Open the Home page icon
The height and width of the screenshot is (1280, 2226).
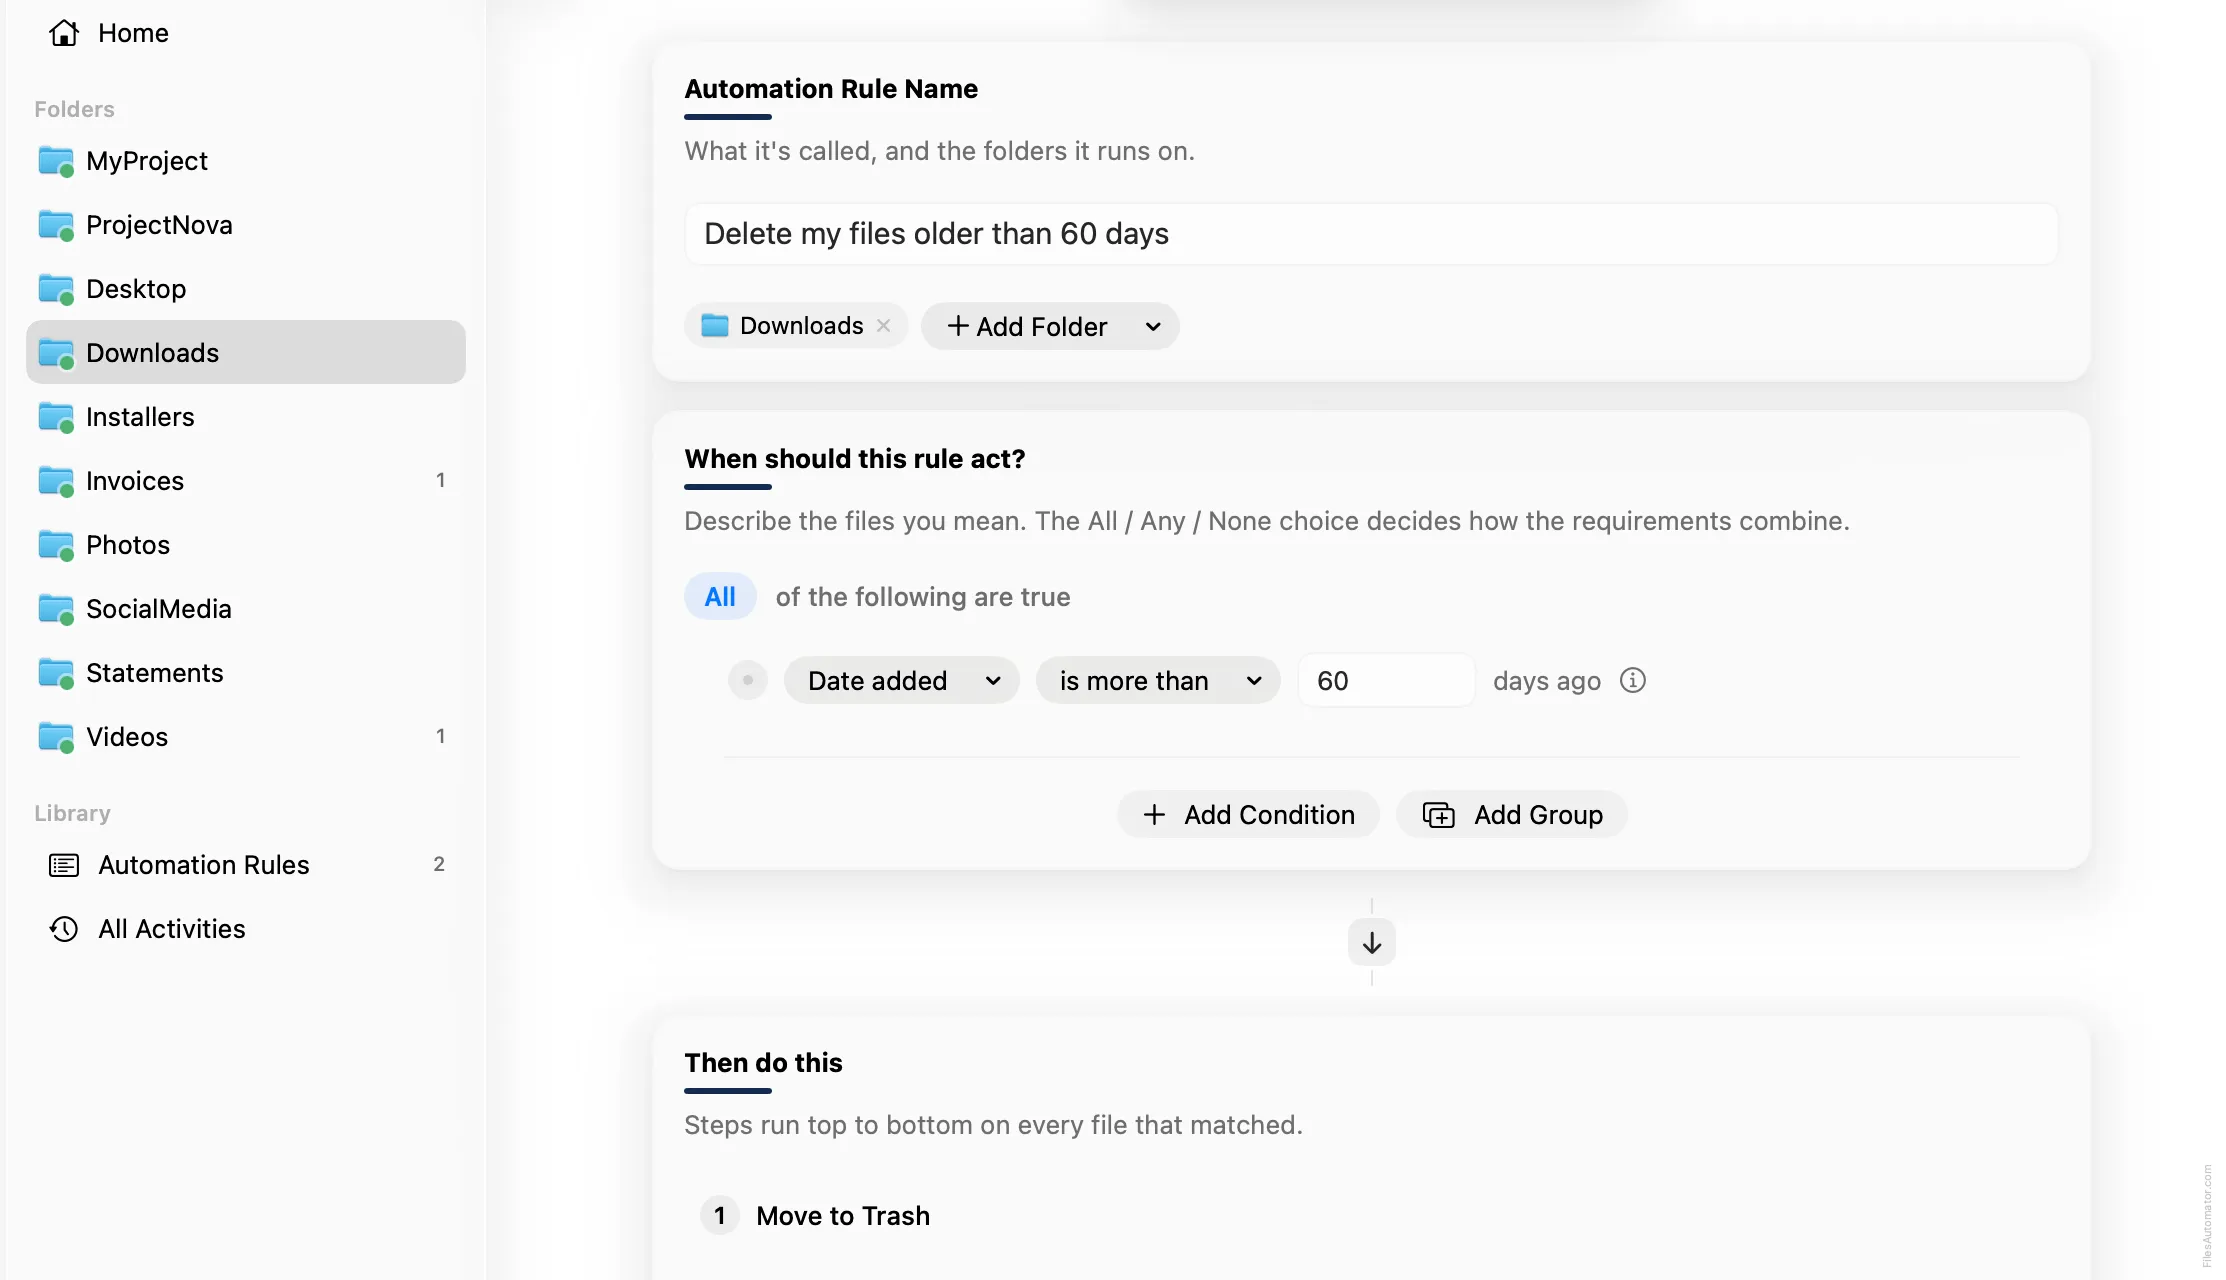pyautogui.click(x=64, y=33)
